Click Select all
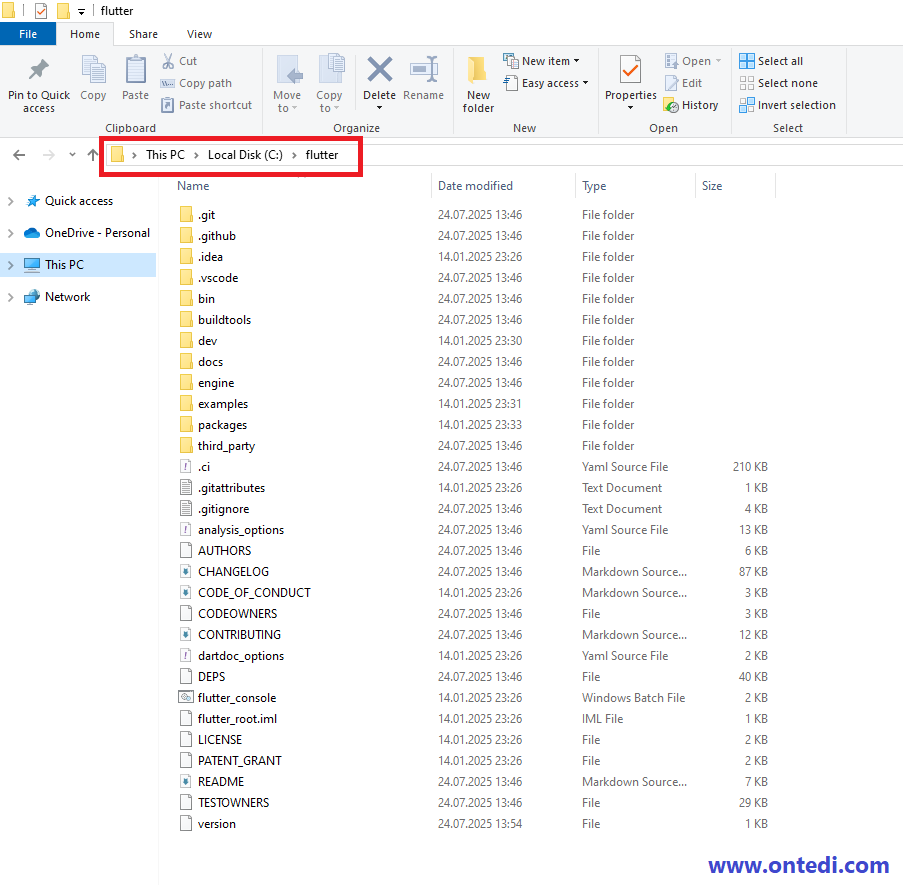 tap(771, 61)
